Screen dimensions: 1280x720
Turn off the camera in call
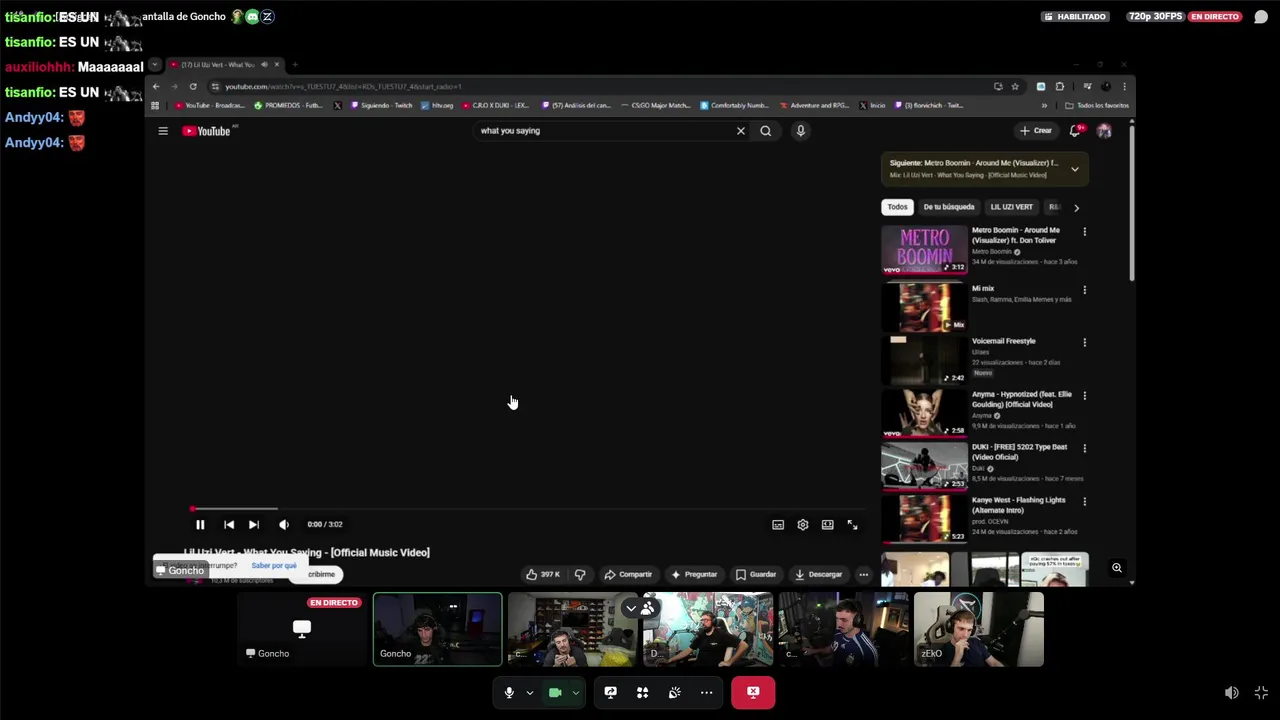pos(555,692)
